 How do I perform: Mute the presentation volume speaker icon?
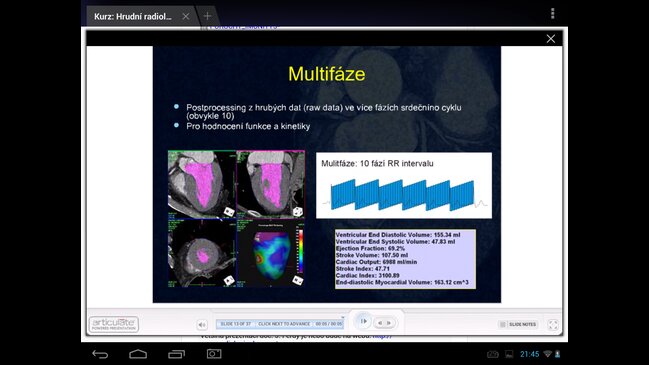click(202, 325)
